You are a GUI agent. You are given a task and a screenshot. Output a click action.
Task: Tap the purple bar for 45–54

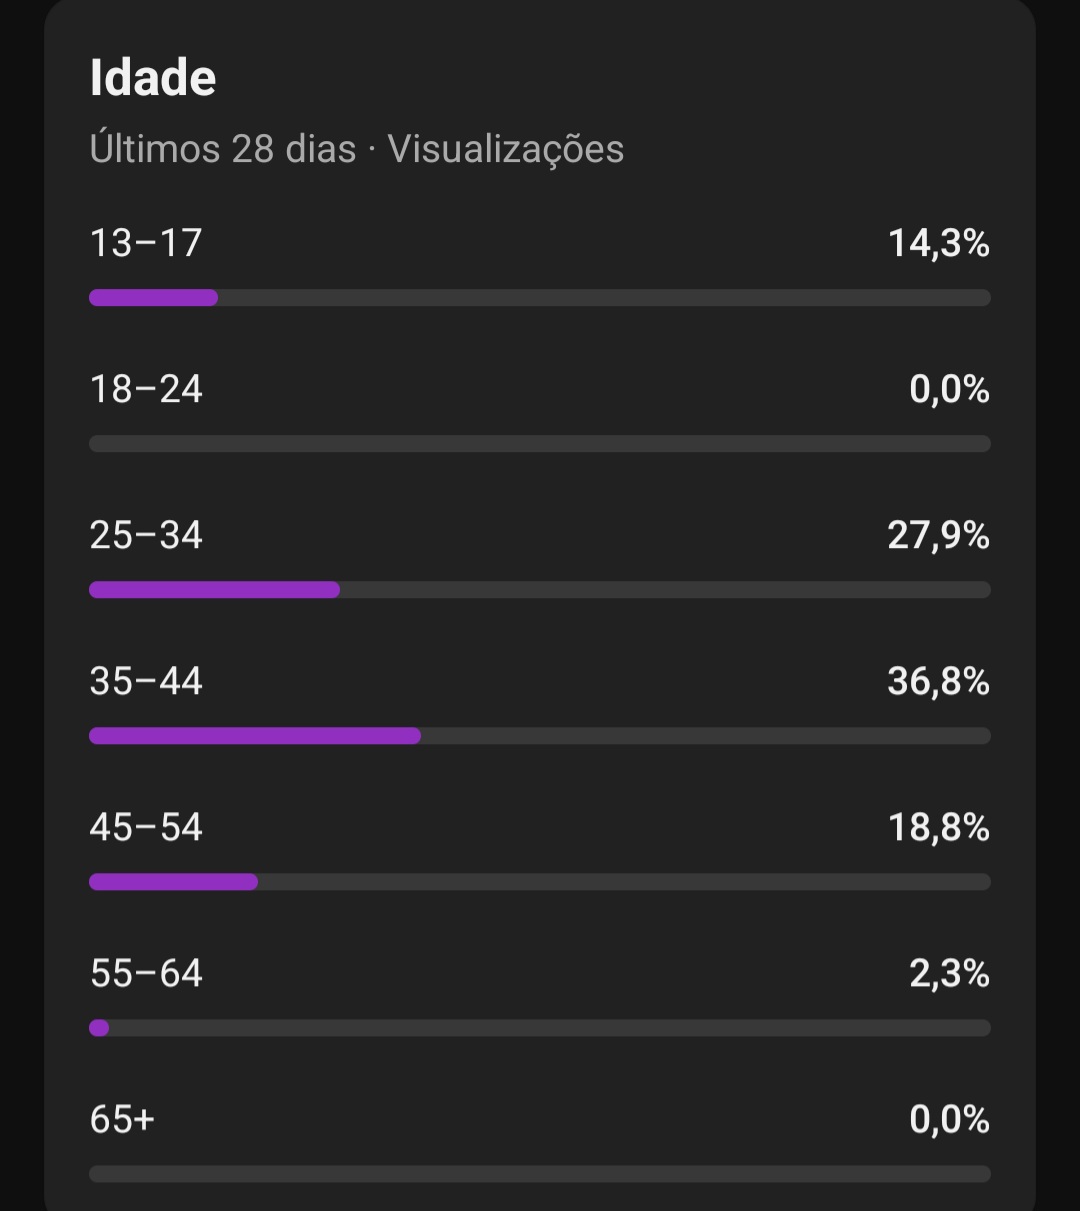pyautogui.click(x=174, y=881)
